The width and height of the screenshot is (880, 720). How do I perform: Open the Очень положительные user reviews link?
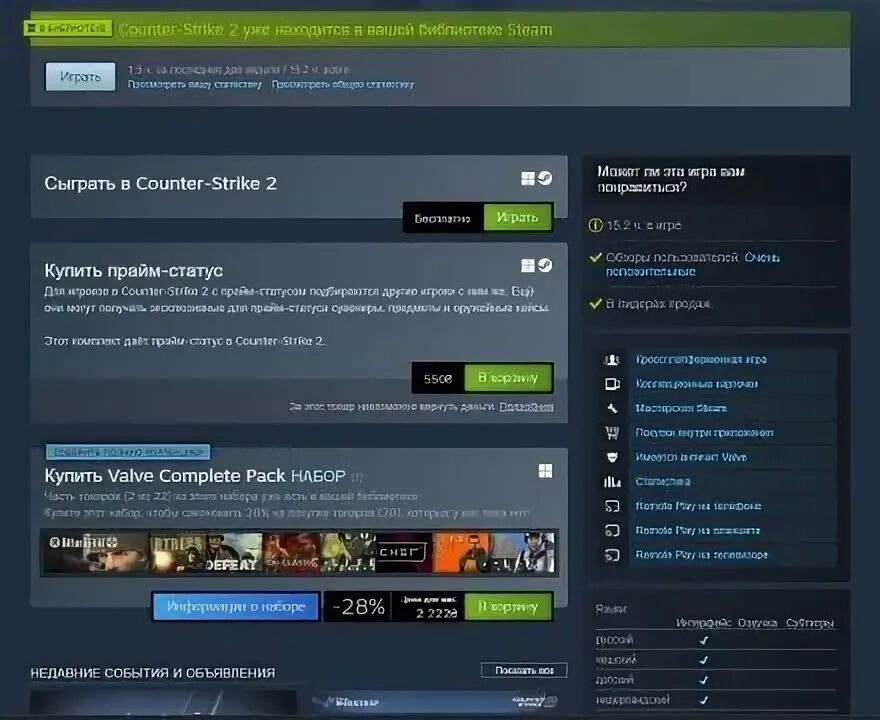pyautogui.click(x=693, y=264)
